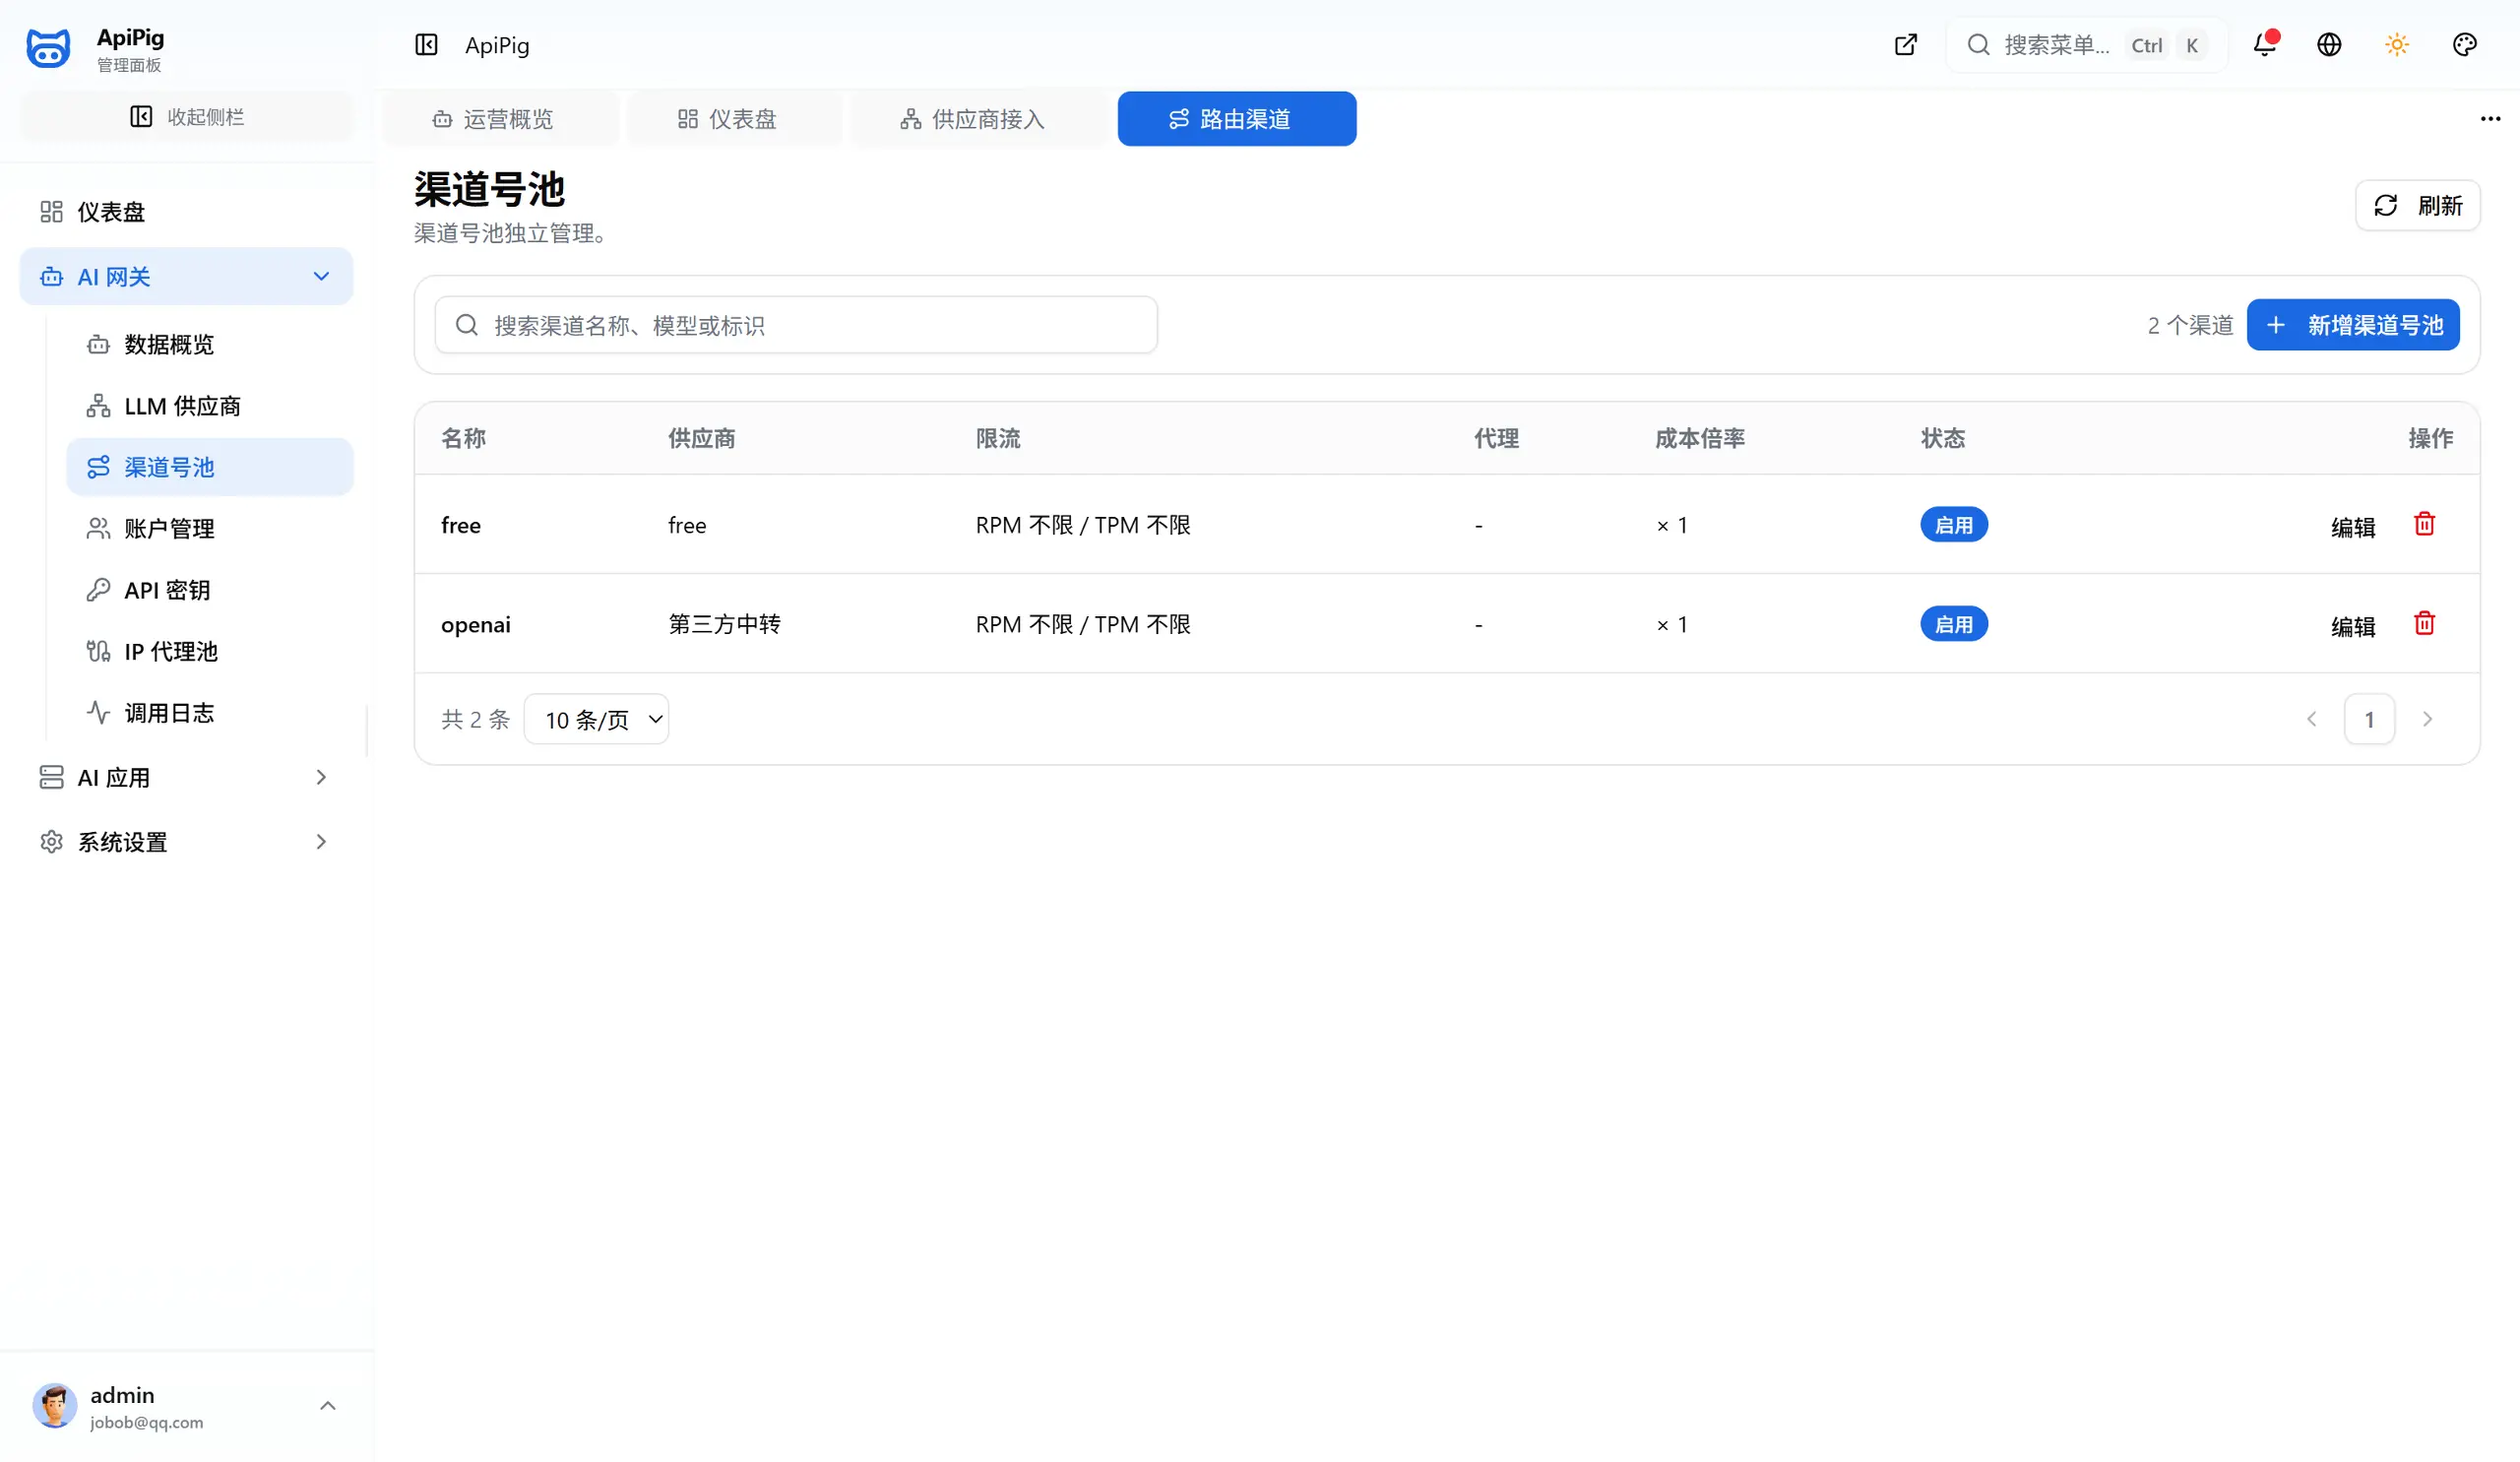Collapse the AI 网关 menu group
This screenshot has height=1462, width=2520.
(x=186, y=276)
